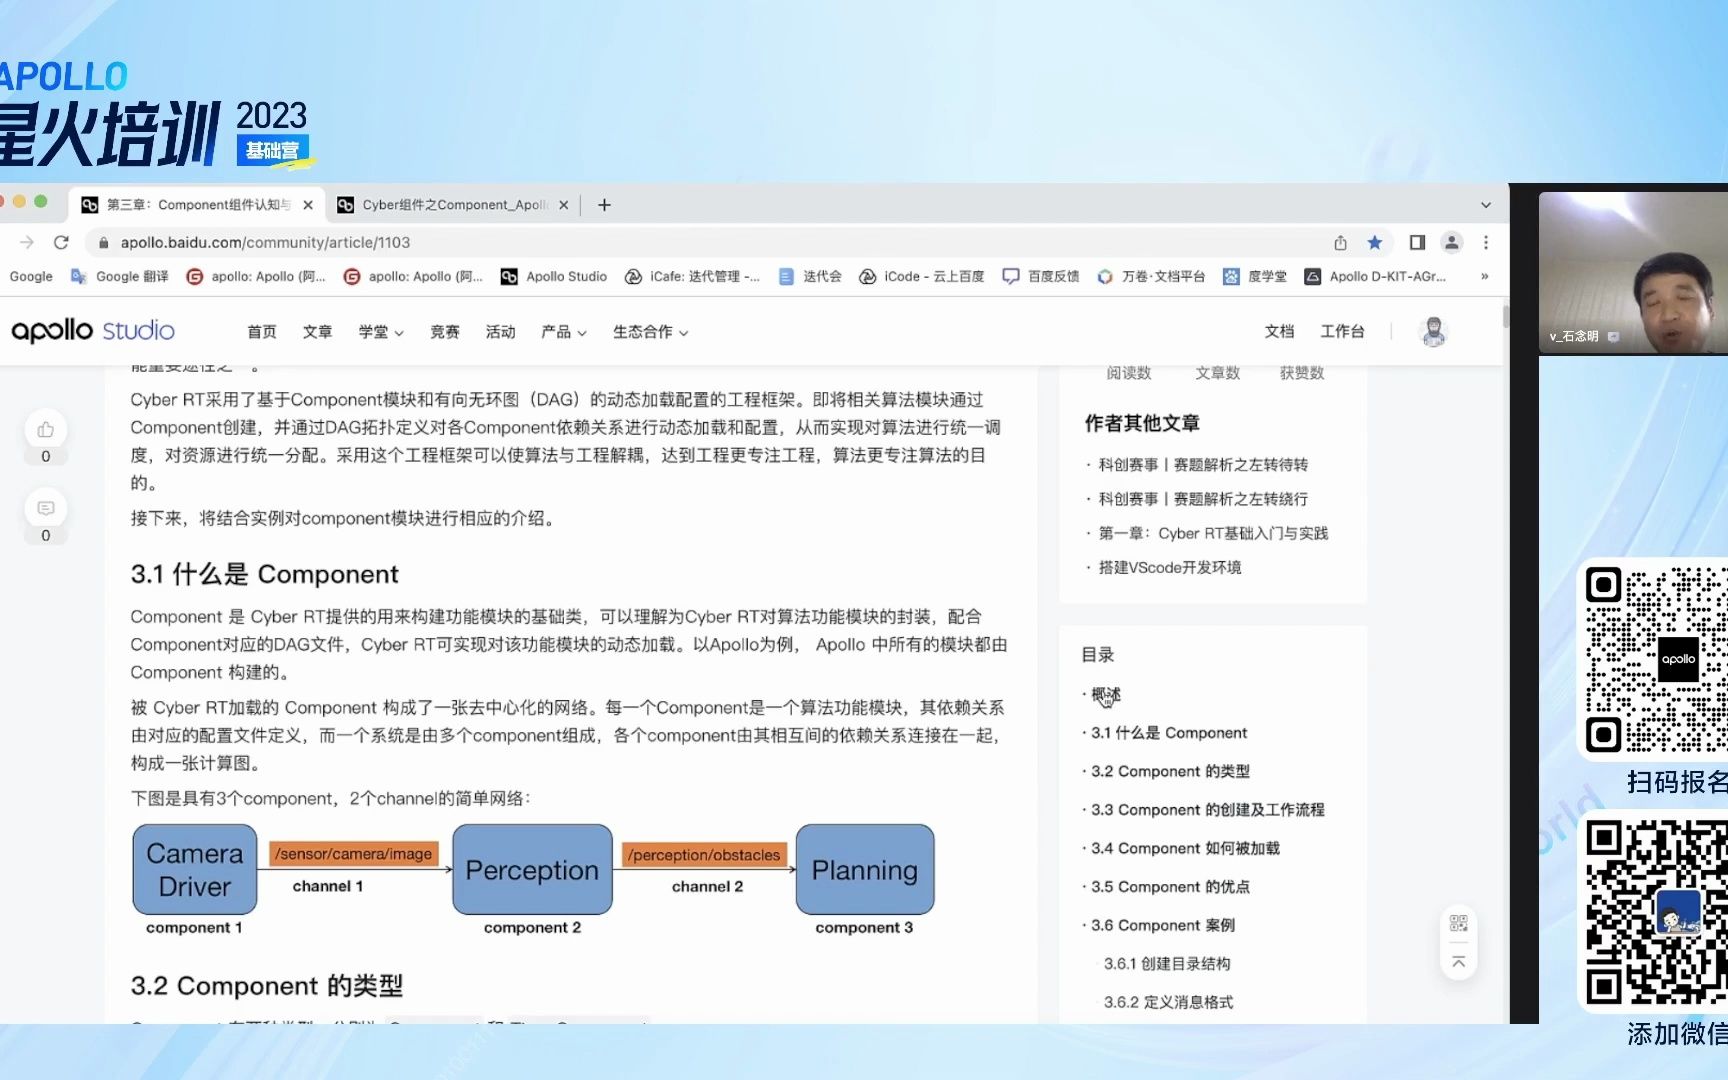Open iCafe 迭代管理 bookmark
This screenshot has width=1728, height=1080.
[692, 276]
